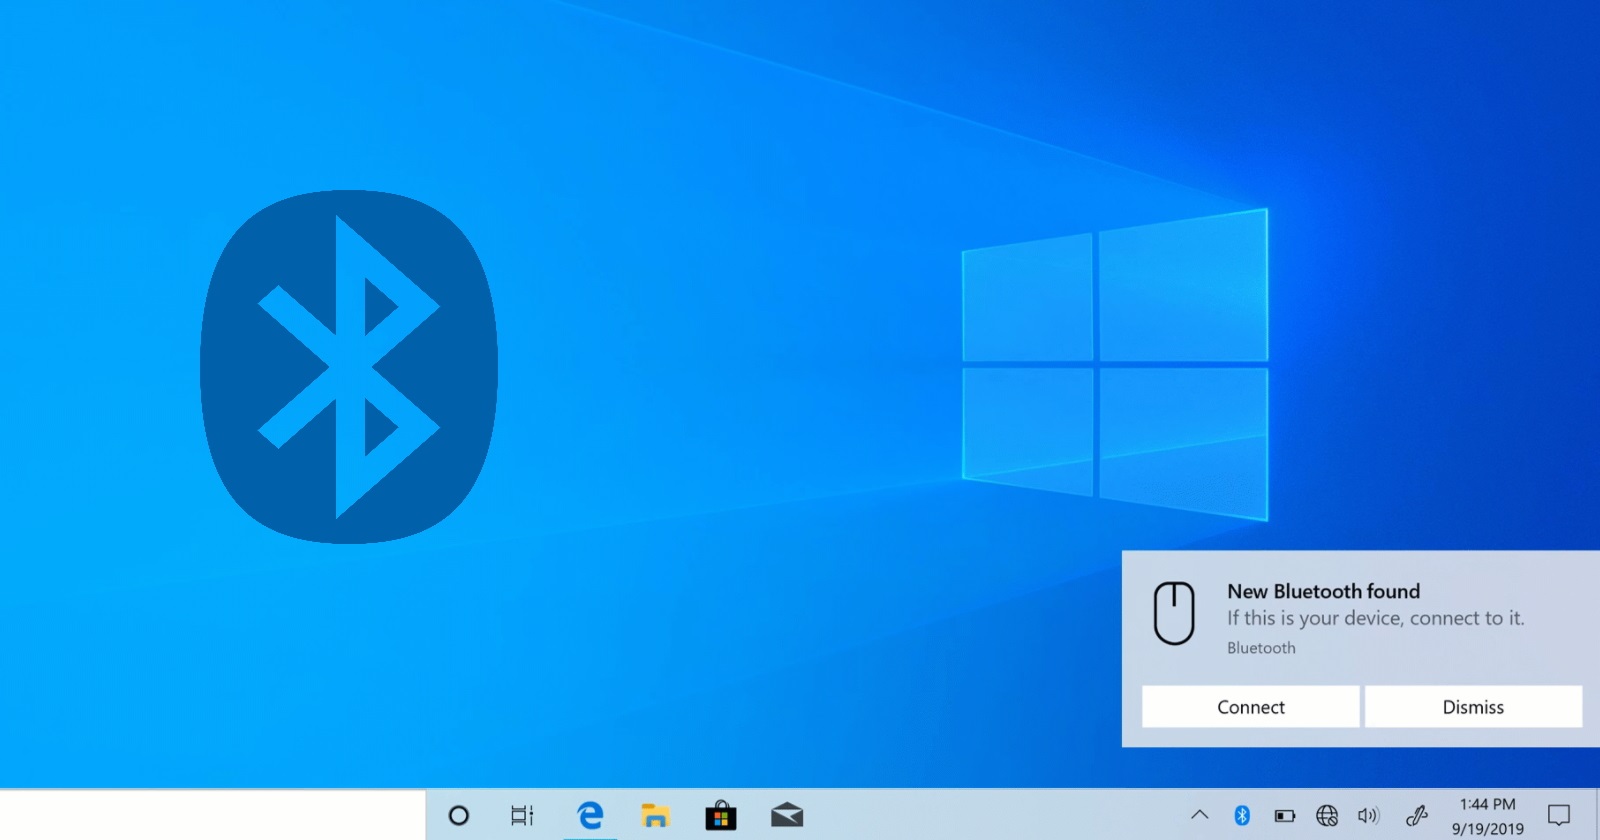Image resolution: width=1600 pixels, height=840 pixels.
Task: Open Task View from taskbar
Action: tap(522, 816)
